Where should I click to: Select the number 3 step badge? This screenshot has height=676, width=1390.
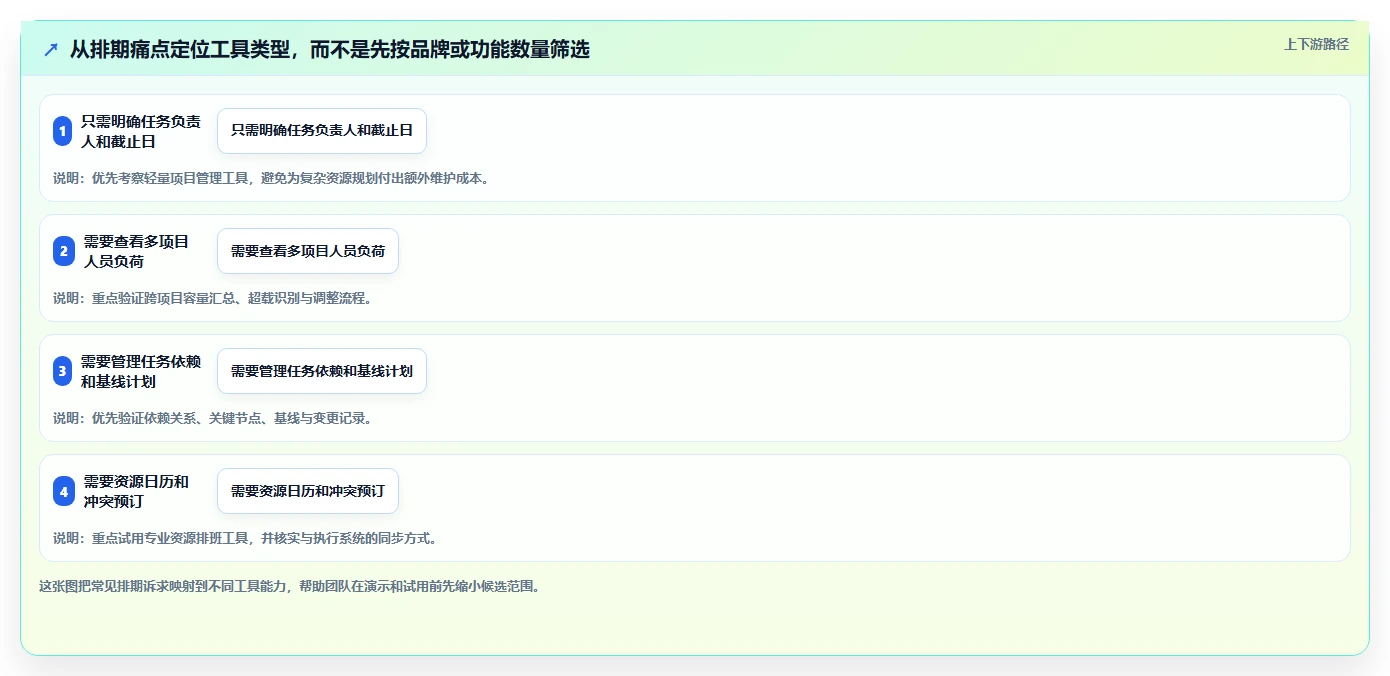[x=63, y=371]
